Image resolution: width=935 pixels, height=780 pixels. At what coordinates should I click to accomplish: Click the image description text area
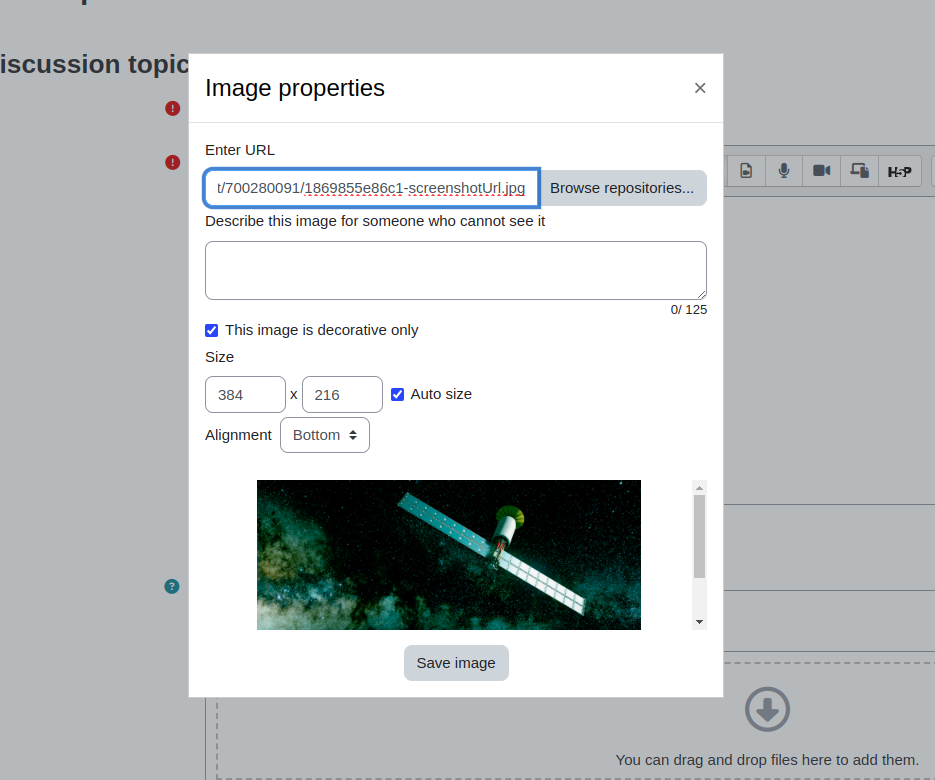click(456, 270)
